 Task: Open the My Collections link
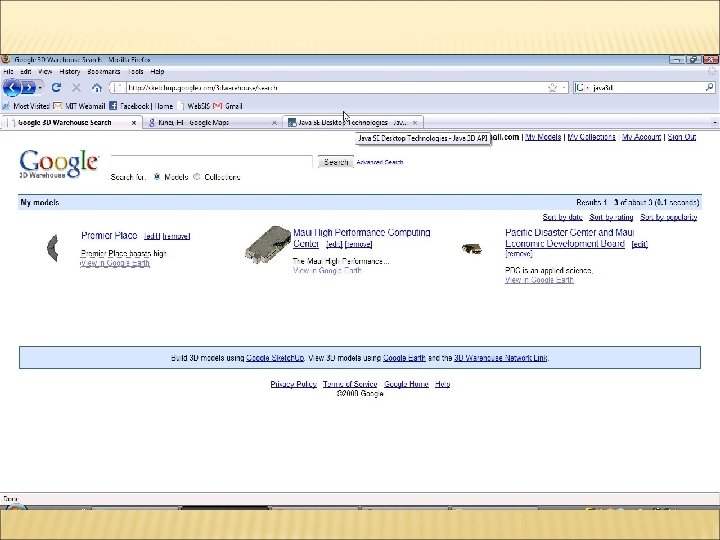pos(591,137)
